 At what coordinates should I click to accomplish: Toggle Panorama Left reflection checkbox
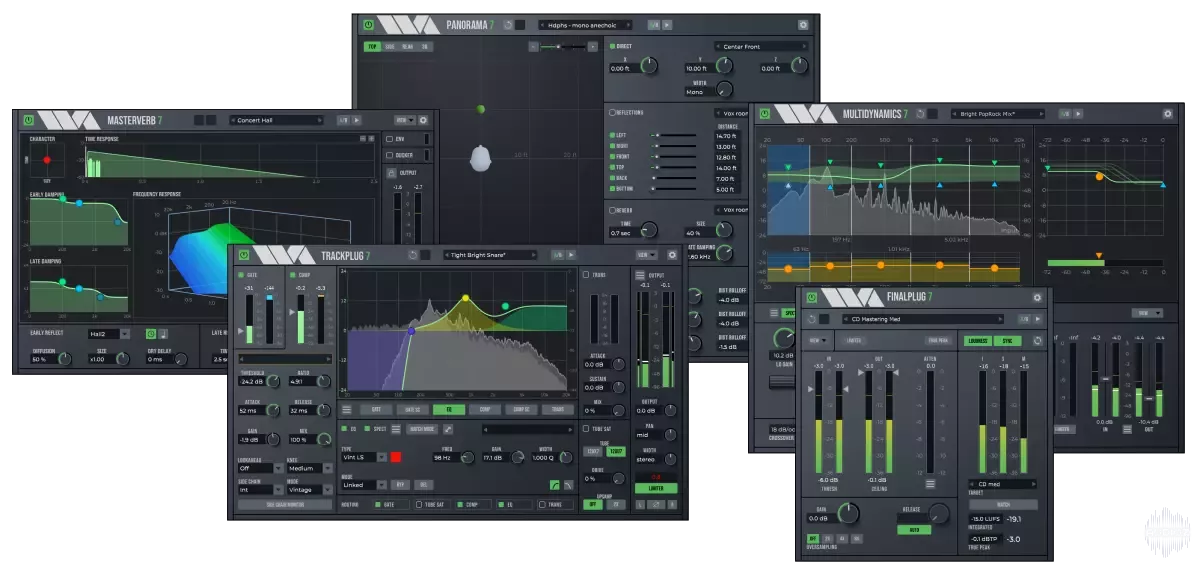click(613, 134)
